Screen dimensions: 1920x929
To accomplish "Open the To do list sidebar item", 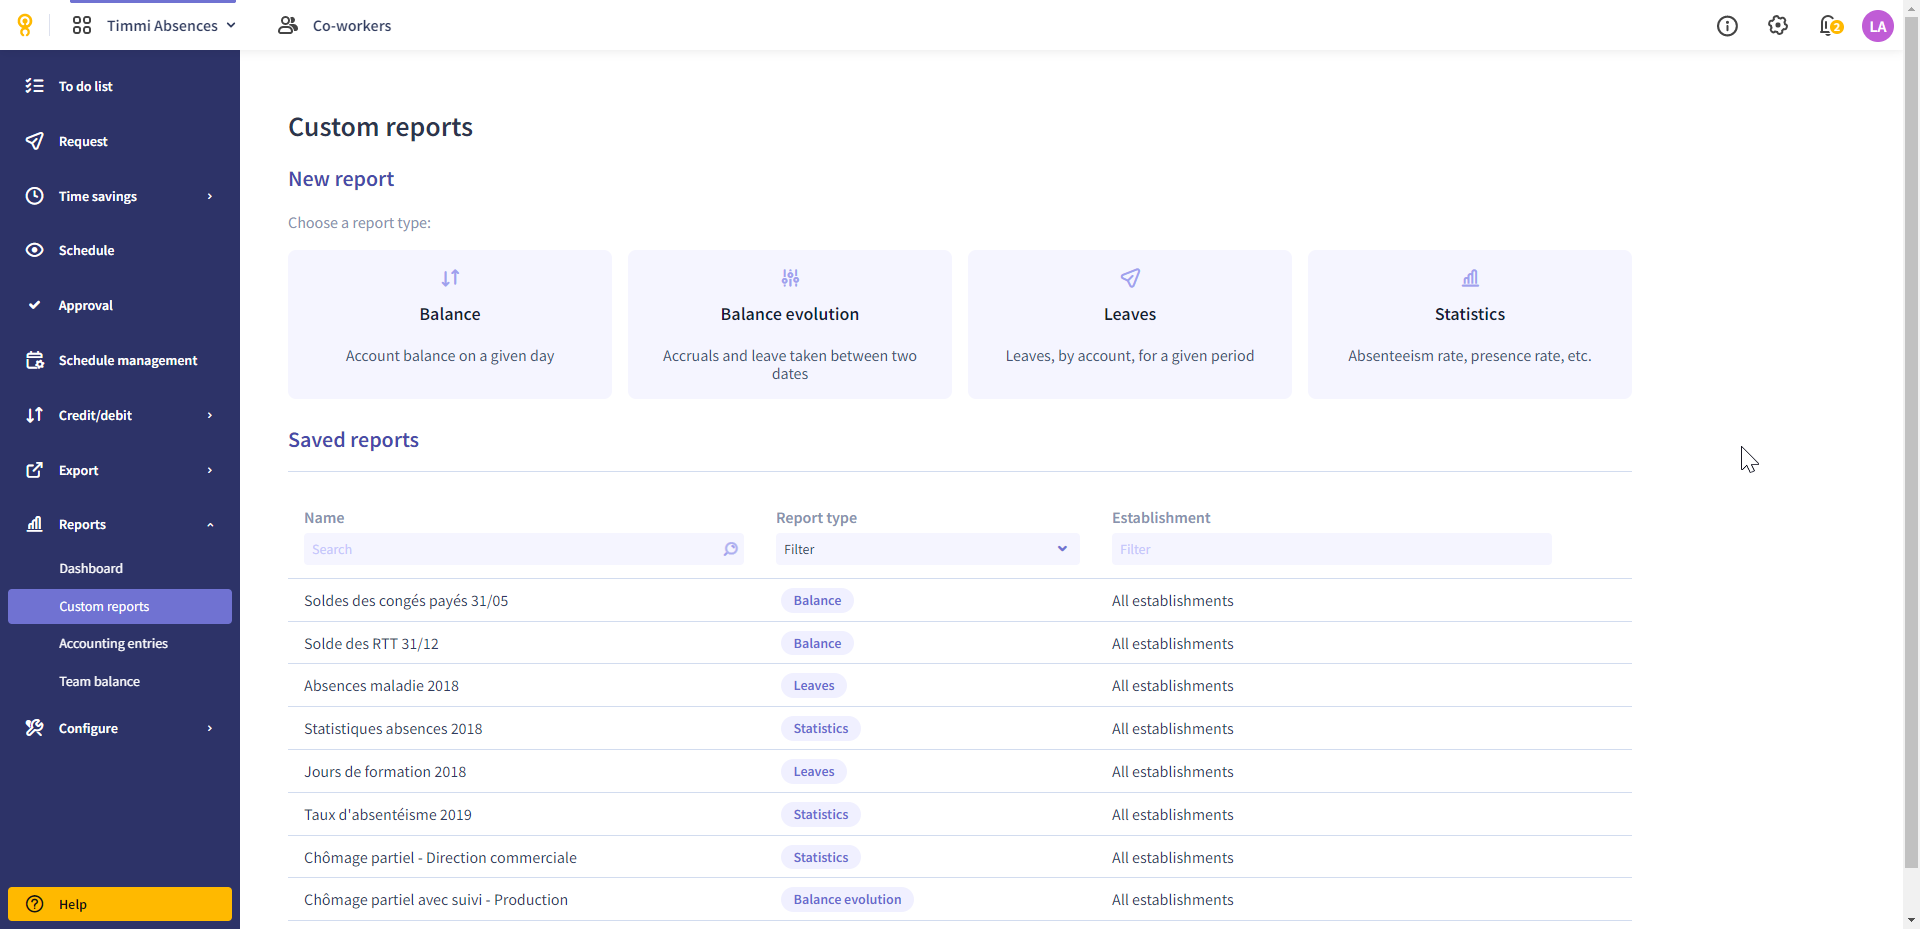I will click(x=120, y=86).
